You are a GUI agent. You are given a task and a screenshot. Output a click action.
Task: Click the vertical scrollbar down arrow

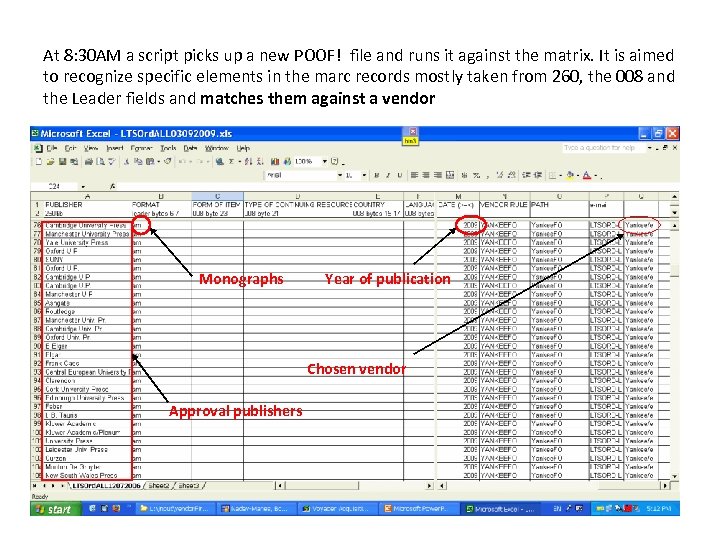[x=674, y=476]
